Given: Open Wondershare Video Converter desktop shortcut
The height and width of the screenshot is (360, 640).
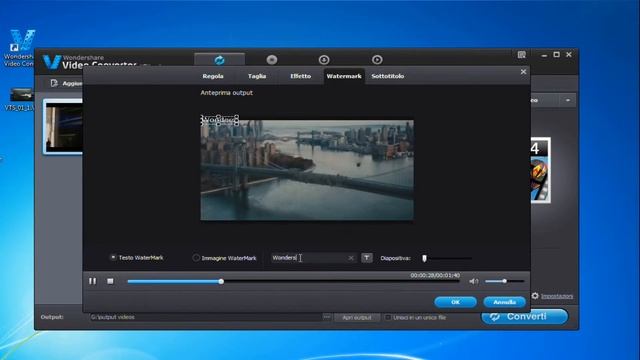Looking at the screenshot, I should [19, 48].
